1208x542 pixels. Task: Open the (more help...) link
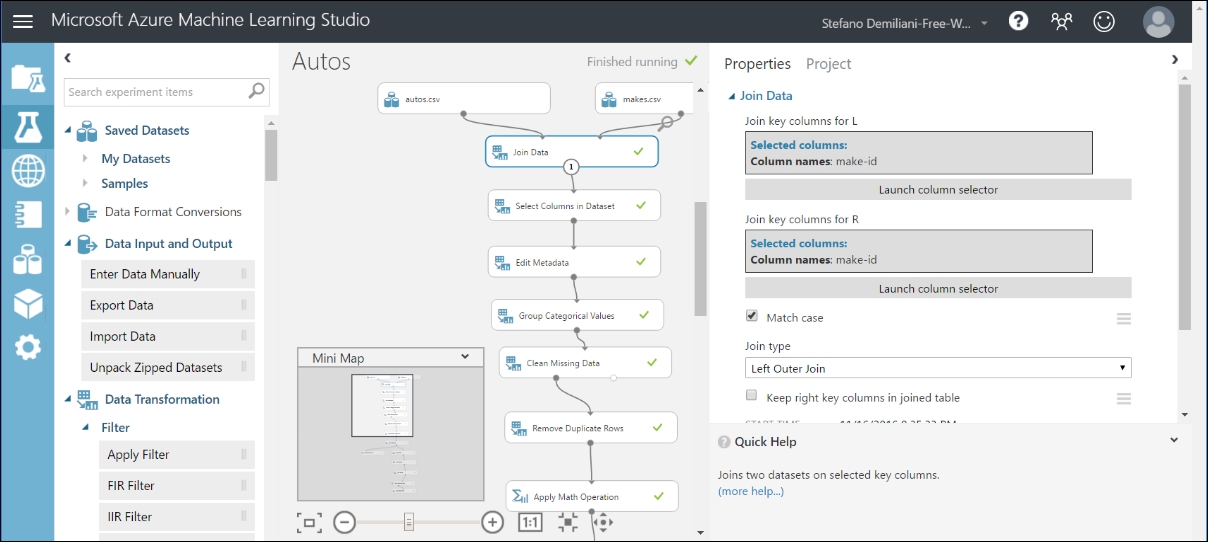pyautogui.click(x=751, y=491)
